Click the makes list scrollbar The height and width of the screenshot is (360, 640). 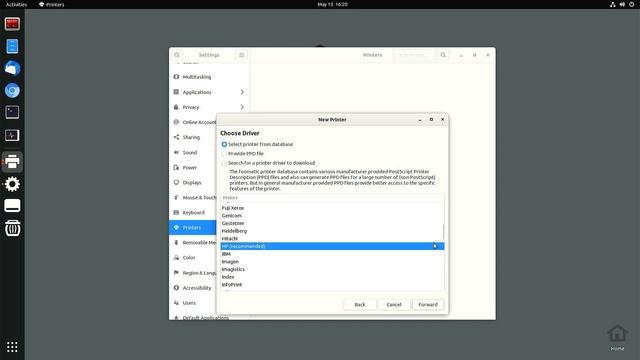click(x=443, y=231)
